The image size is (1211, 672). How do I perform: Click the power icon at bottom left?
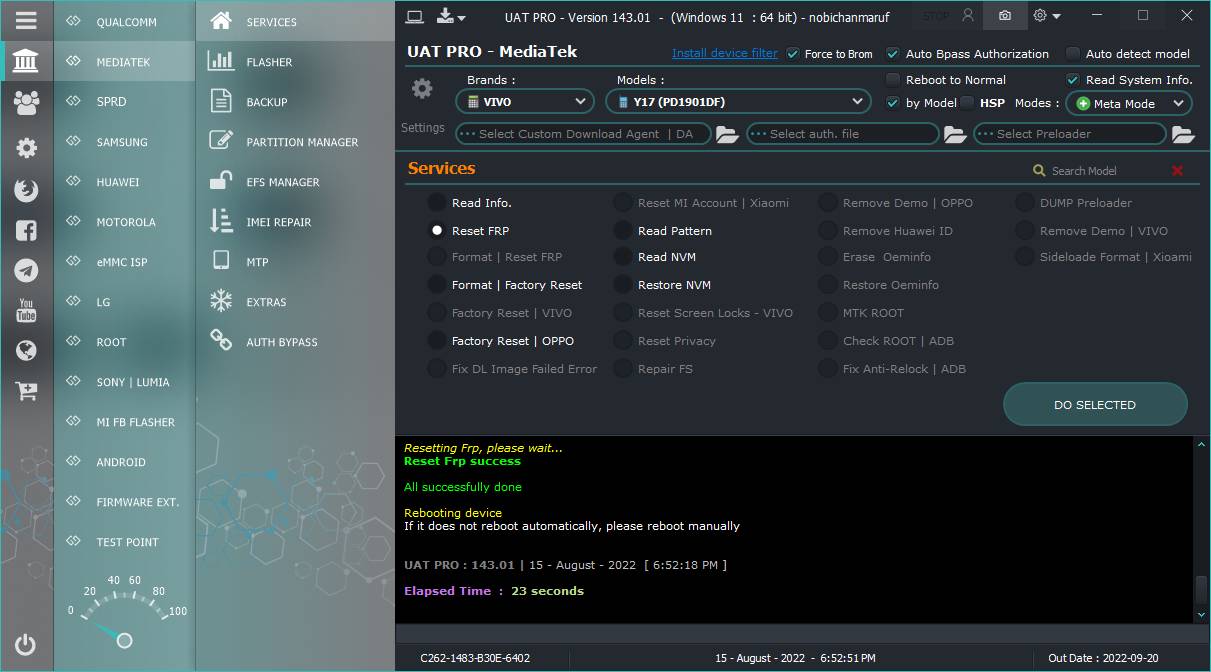click(26, 646)
